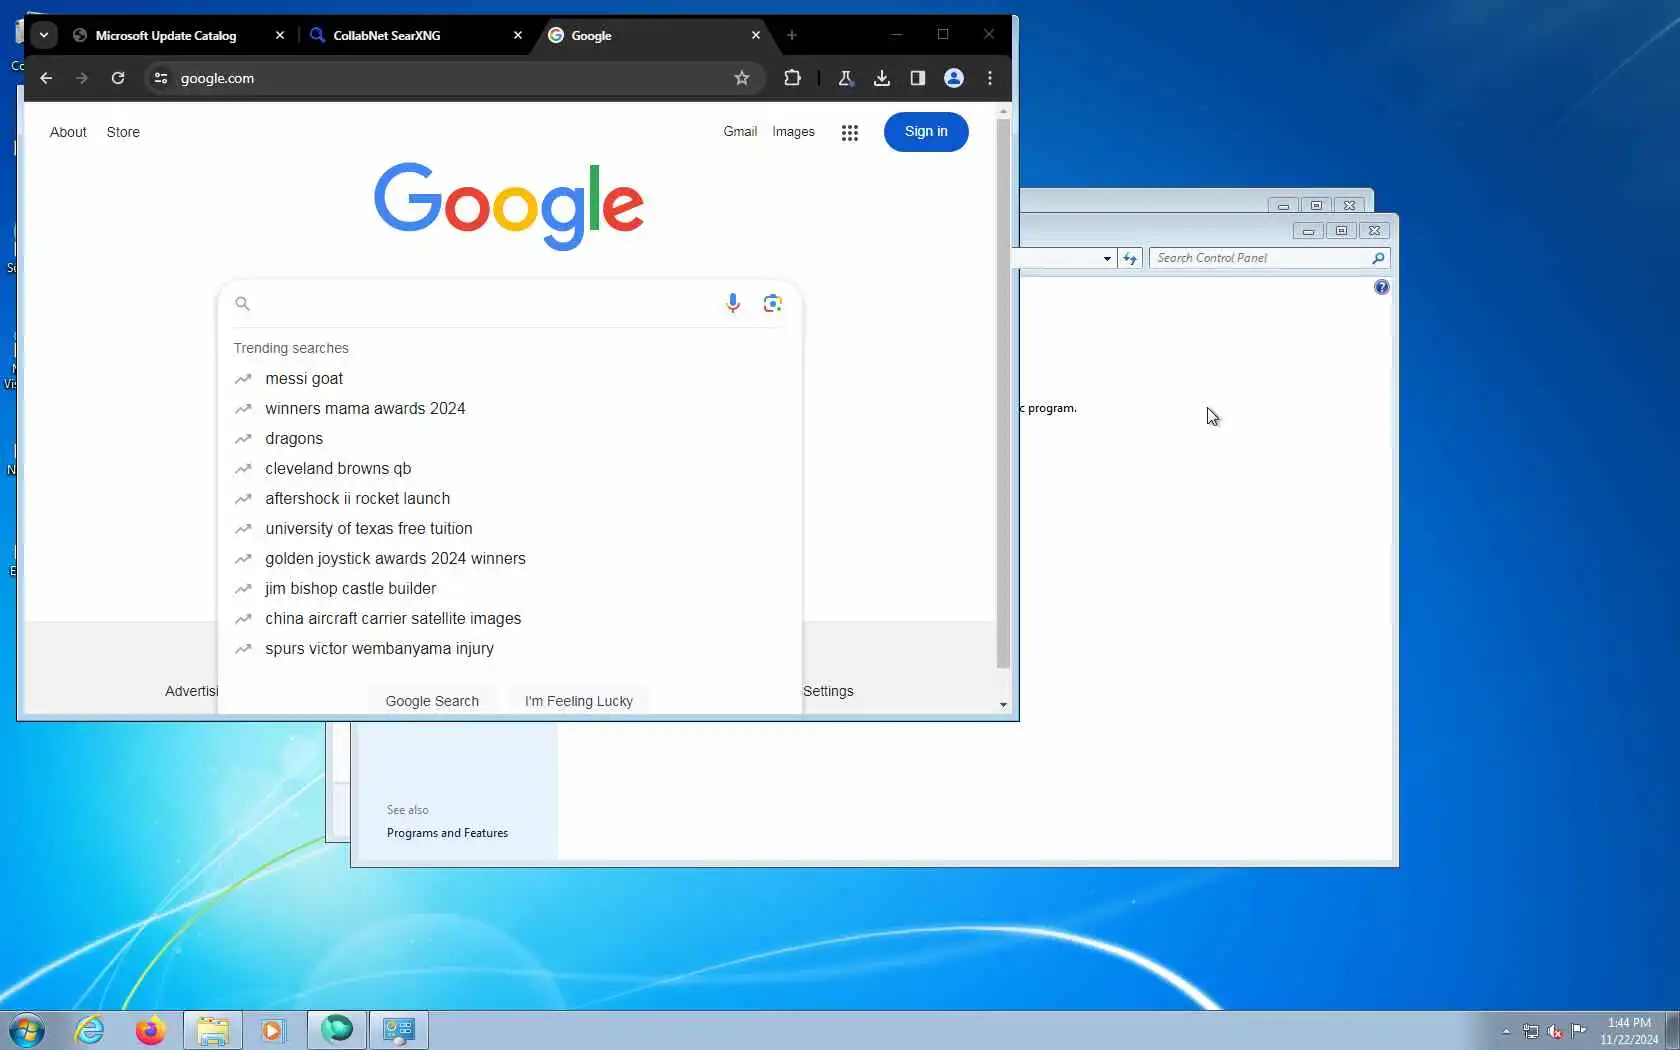The height and width of the screenshot is (1050, 1680).
Task: Go back using Chrome's back arrow
Action: (46, 78)
